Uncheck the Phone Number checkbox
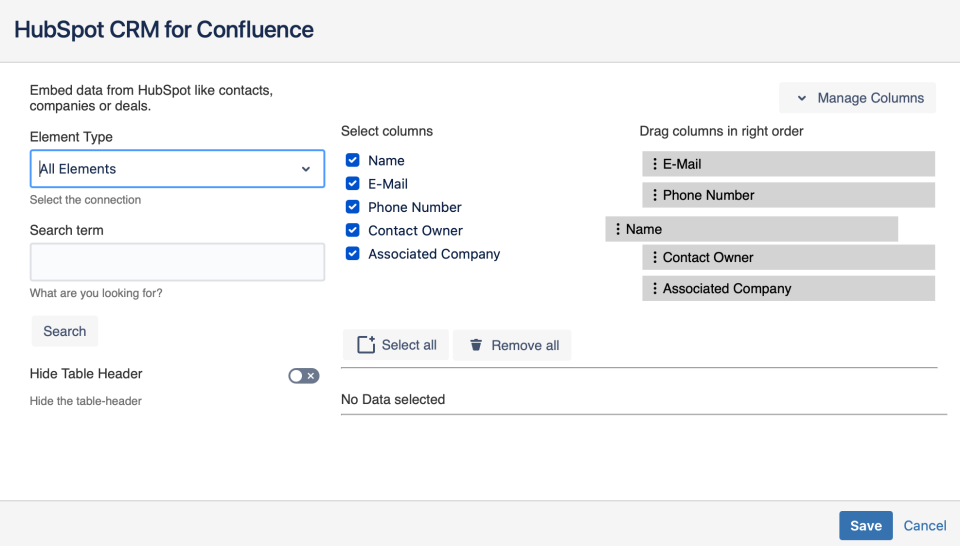 (353, 207)
